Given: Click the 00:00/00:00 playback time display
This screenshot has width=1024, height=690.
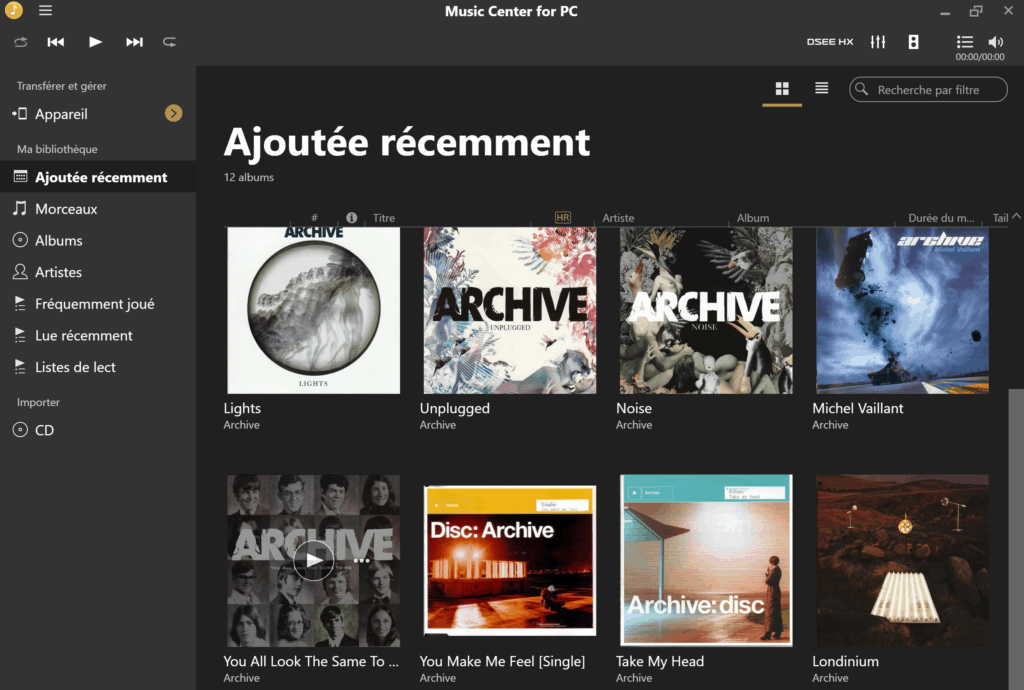Looking at the screenshot, I should [x=979, y=57].
